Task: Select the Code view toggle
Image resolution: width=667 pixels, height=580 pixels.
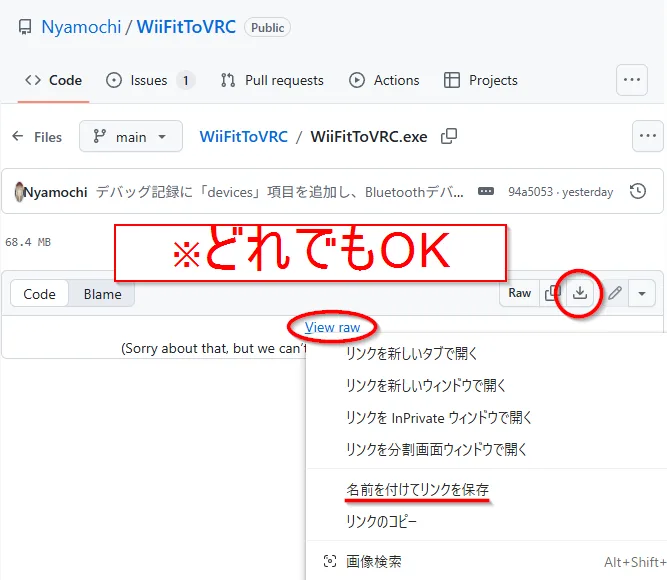Action: tap(39, 294)
